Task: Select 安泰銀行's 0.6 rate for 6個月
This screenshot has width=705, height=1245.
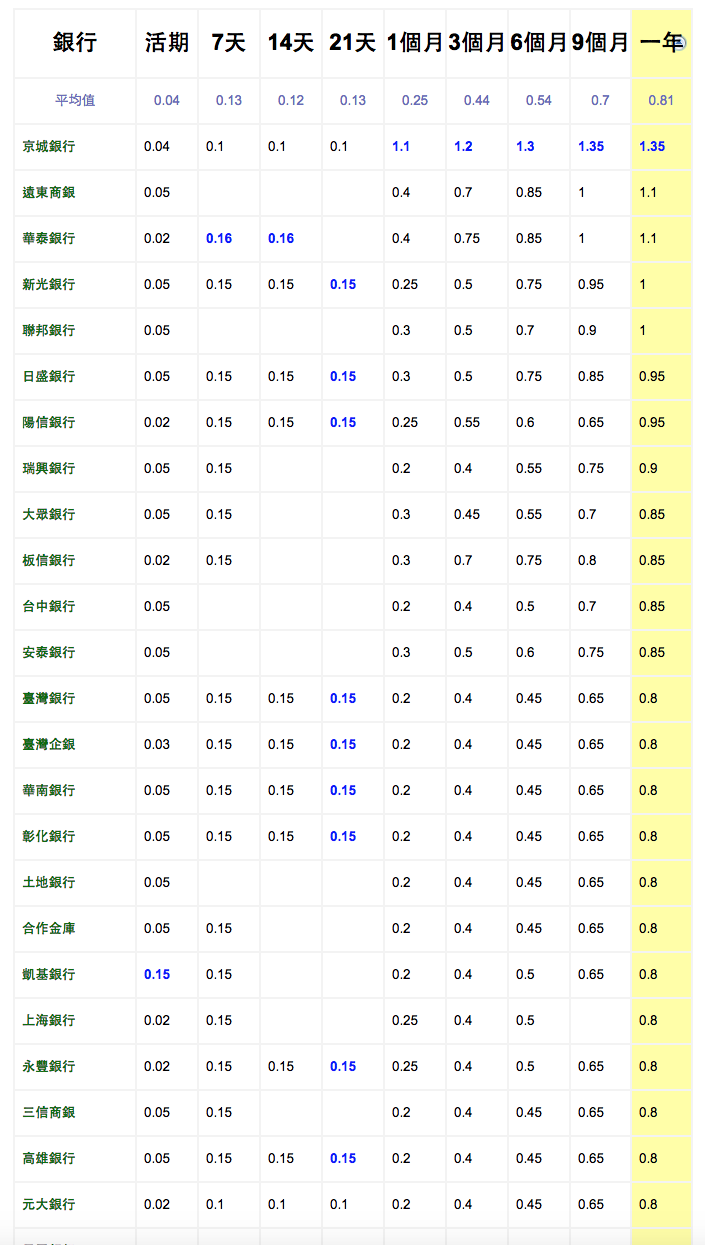Action: tap(525, 652)
